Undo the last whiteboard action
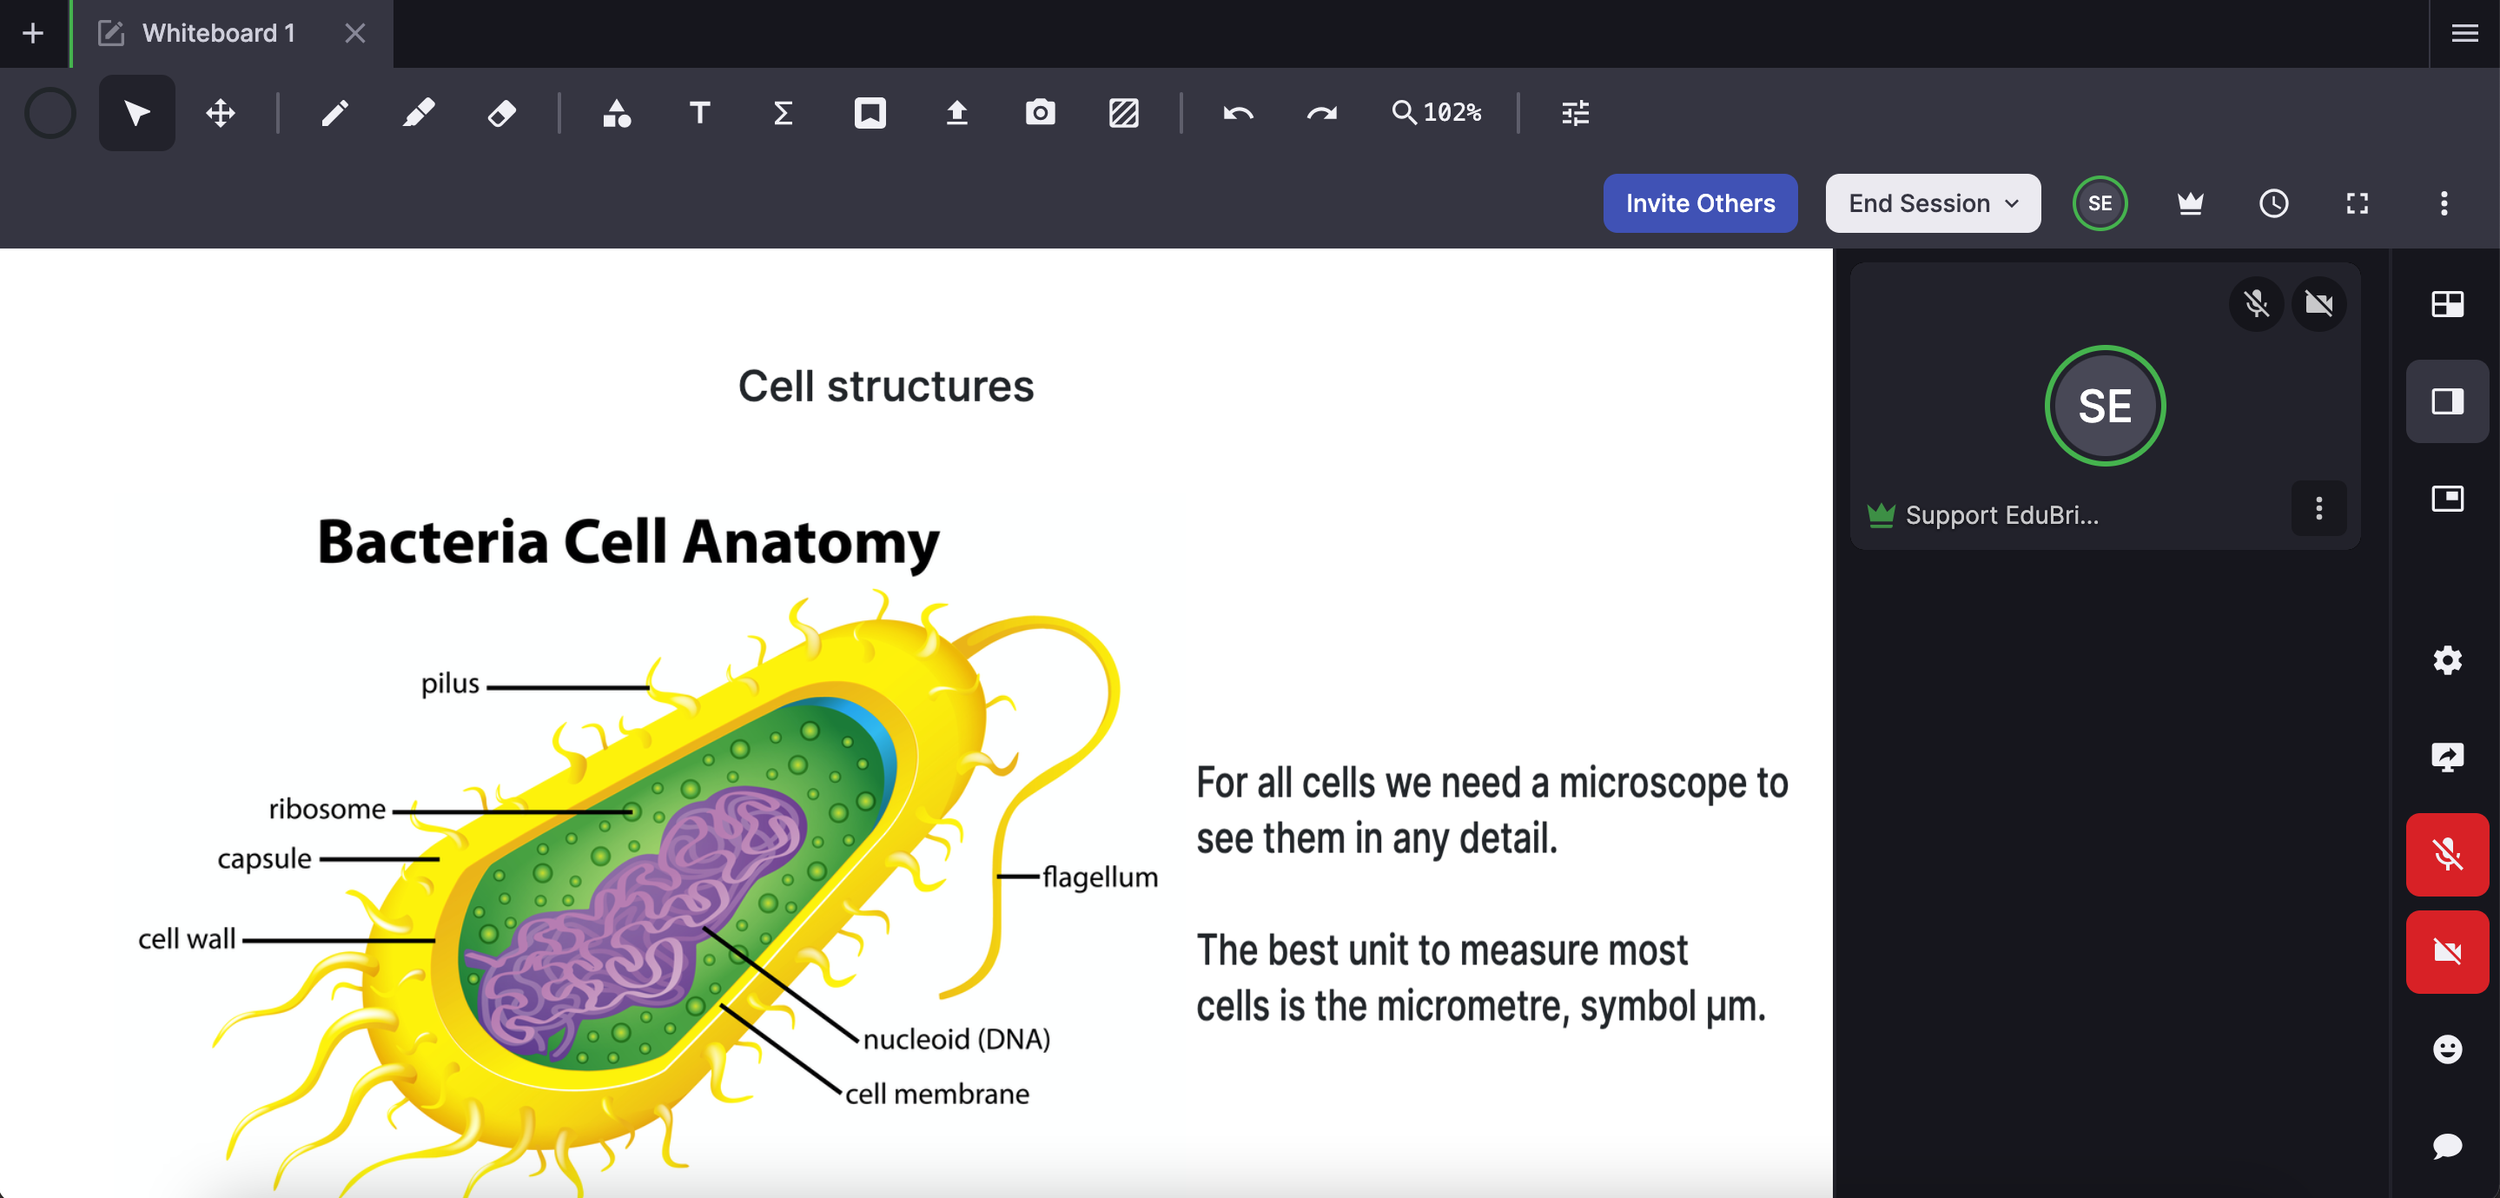The image size is (2500, 1198). click(x=1238, y=113)
